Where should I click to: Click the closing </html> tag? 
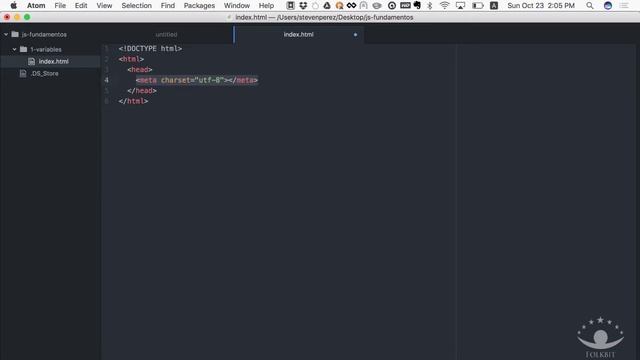tap(133, 101)
